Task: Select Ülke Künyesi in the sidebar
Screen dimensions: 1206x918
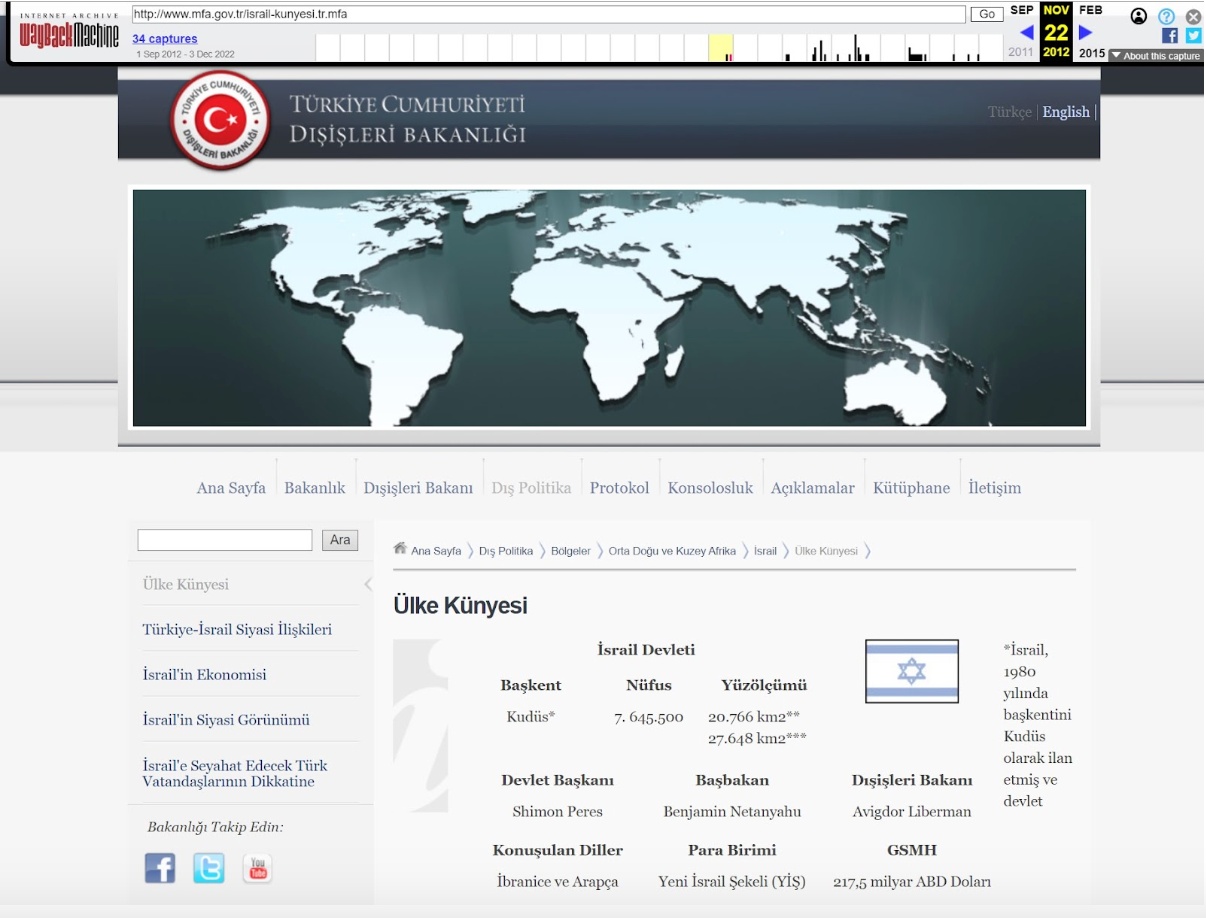Action: click(186, 584)
